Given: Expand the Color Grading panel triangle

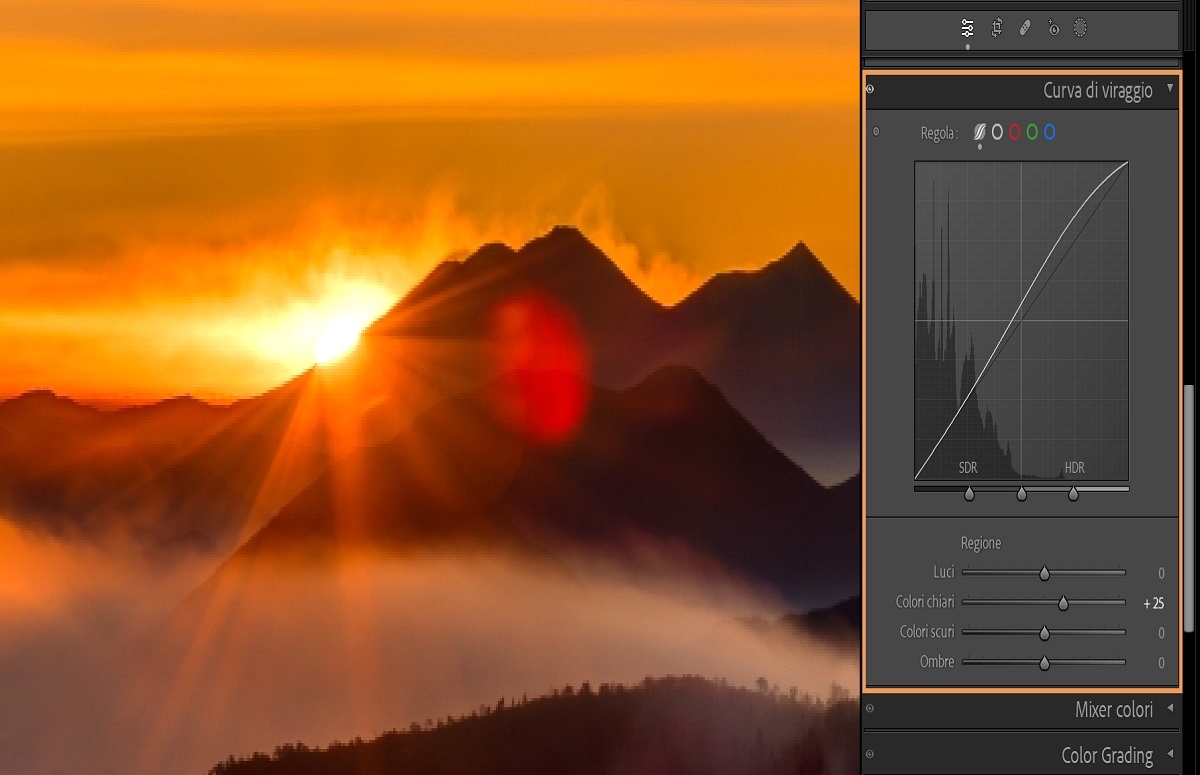Looking at the screenshot, I should [x=1170, y=754].
